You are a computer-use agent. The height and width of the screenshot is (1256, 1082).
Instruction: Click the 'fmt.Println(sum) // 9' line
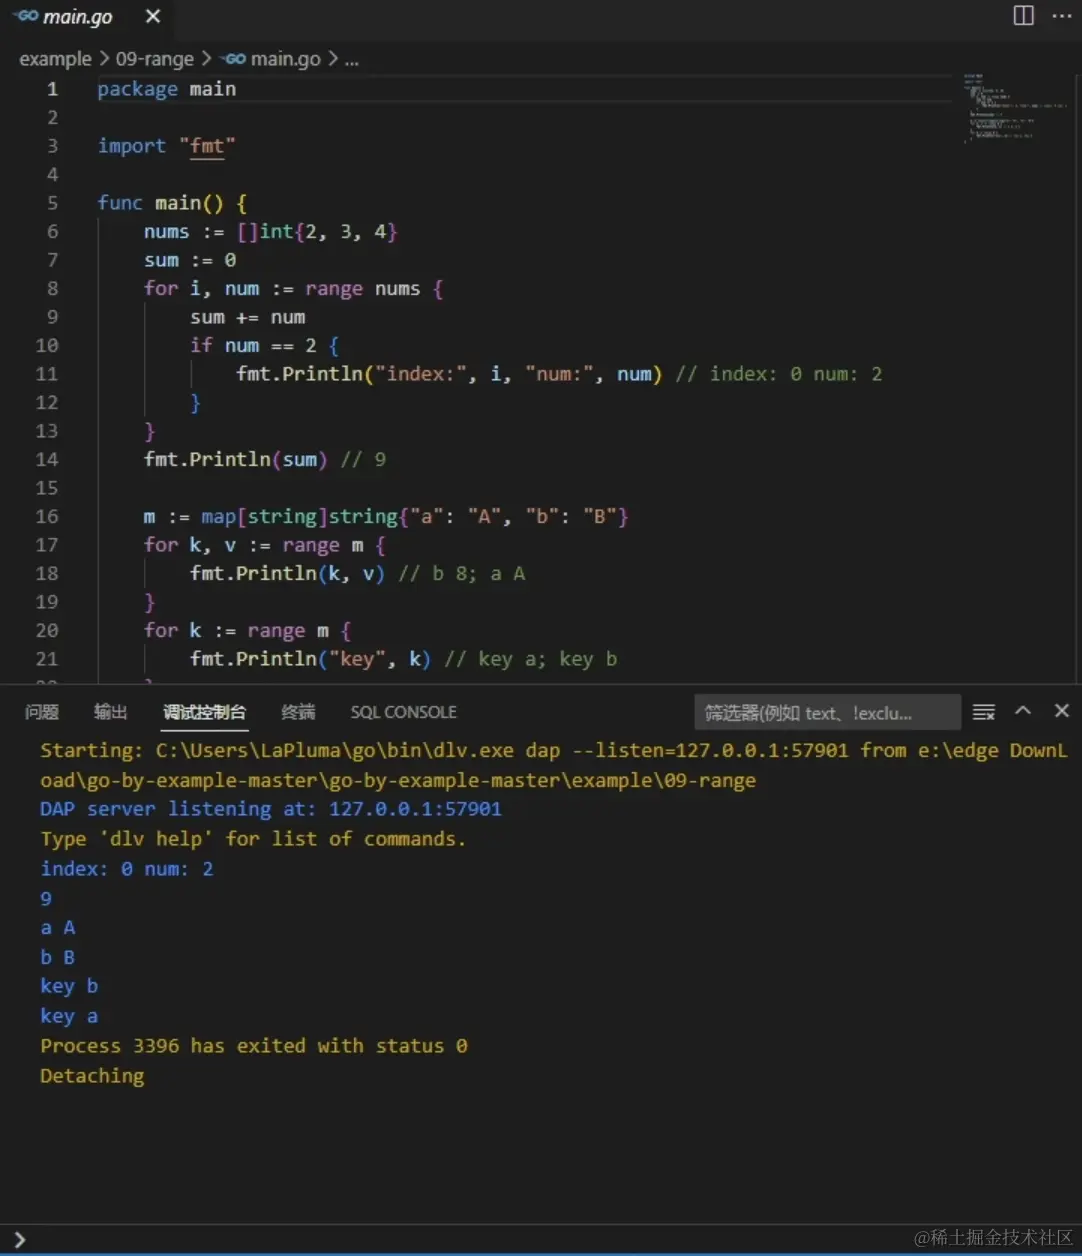[265, 459]
